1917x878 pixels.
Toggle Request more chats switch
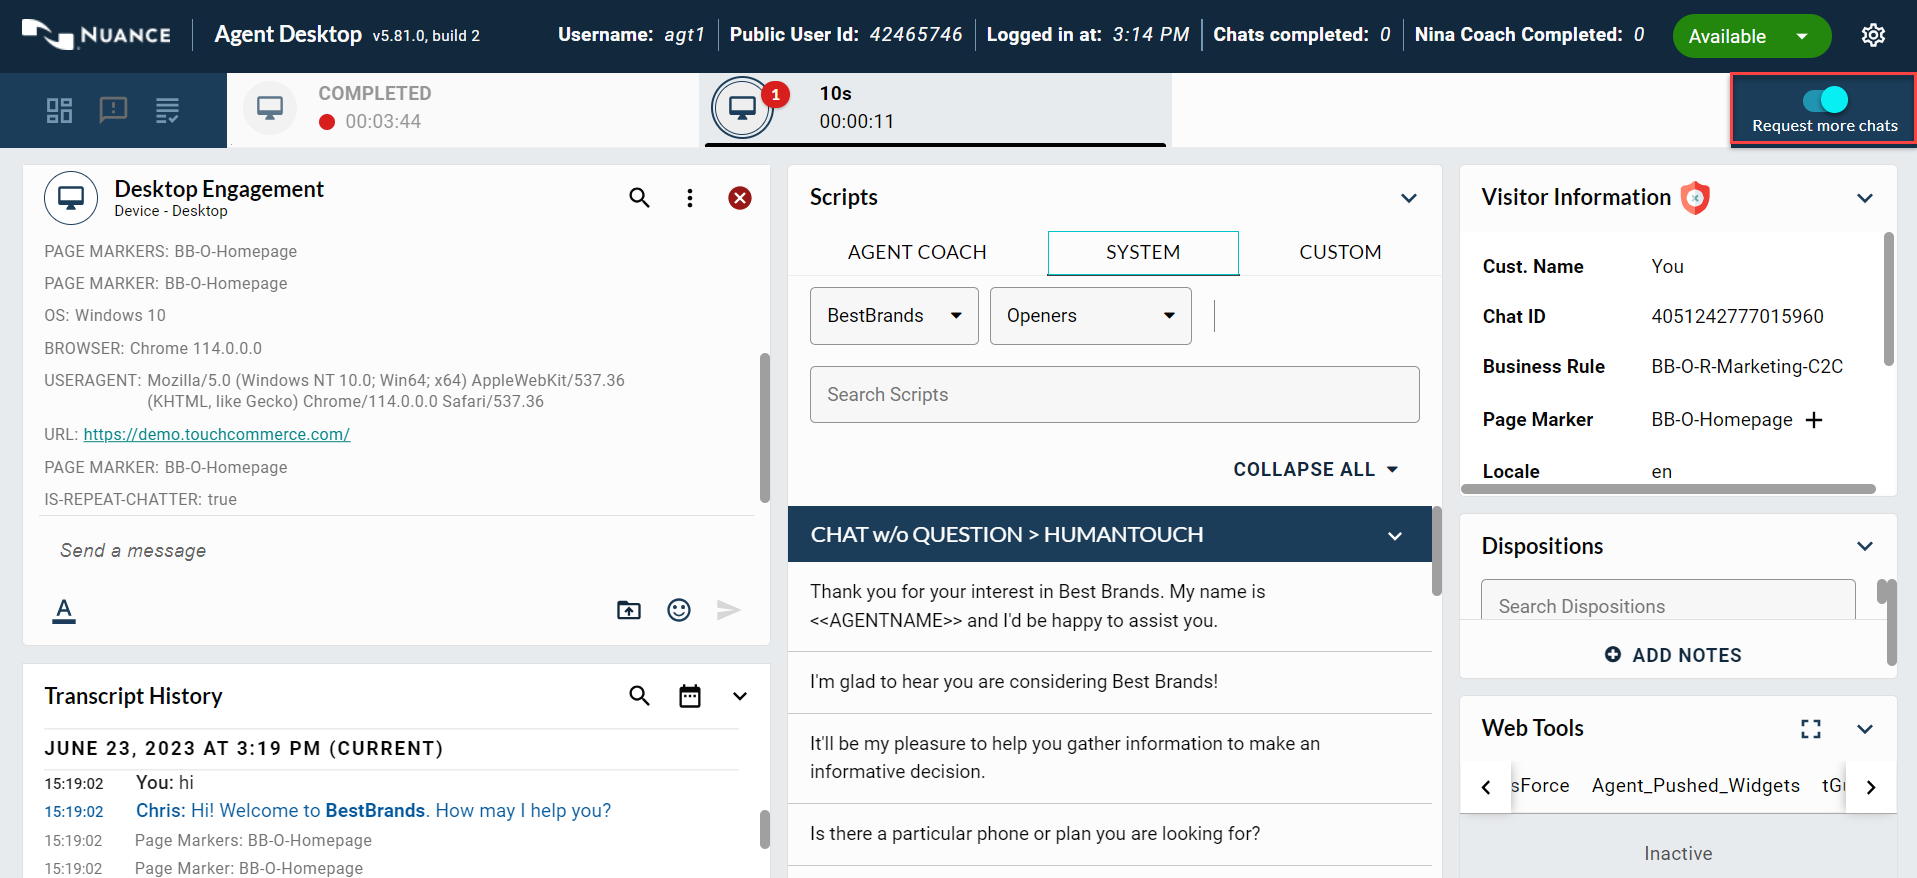(1824, 100)
